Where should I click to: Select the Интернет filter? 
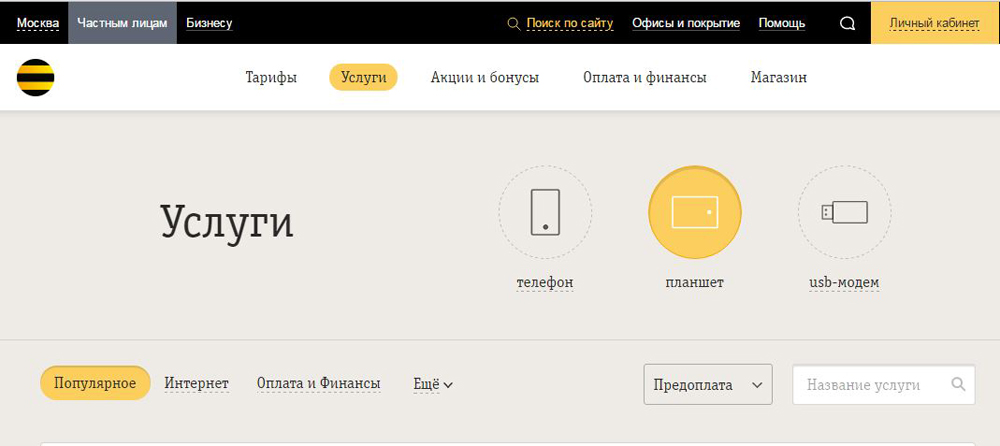(196, 383)
